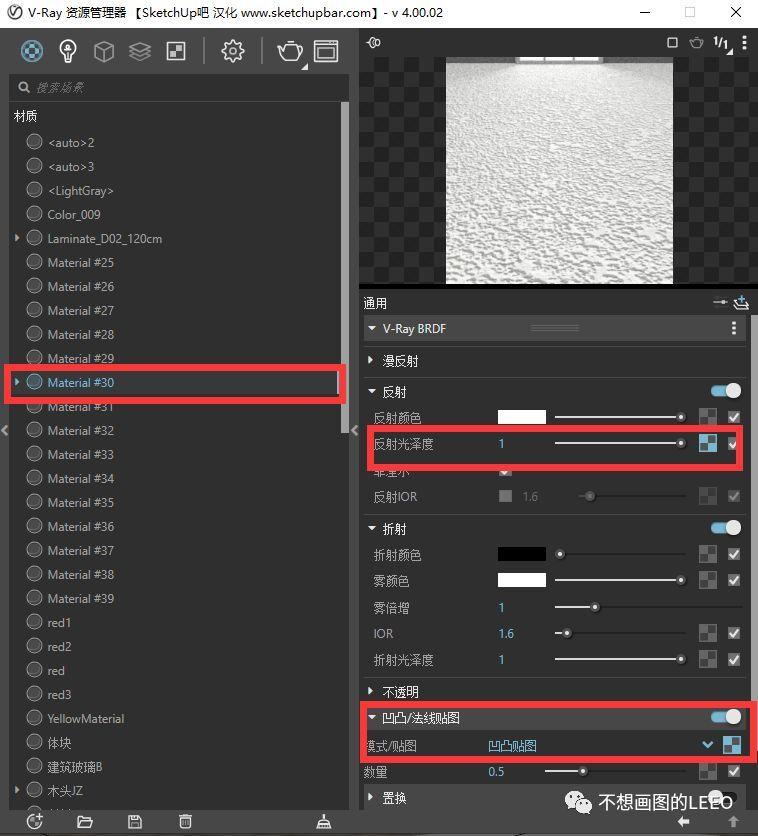This screenshot has height=836, width=758.
Task: Select material red2
Action: coord(59,647)
